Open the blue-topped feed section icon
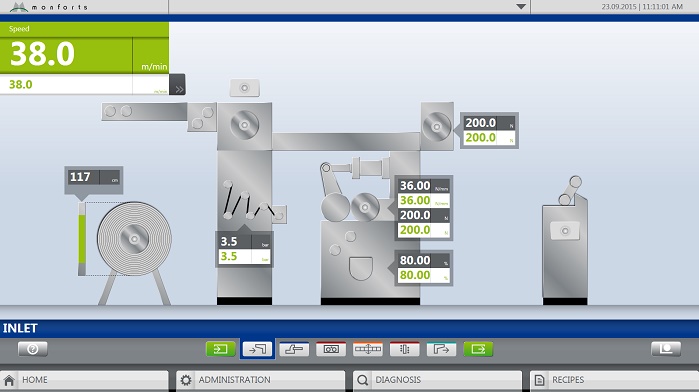This screenshot has width=699, height=392. tap(294, 349)
